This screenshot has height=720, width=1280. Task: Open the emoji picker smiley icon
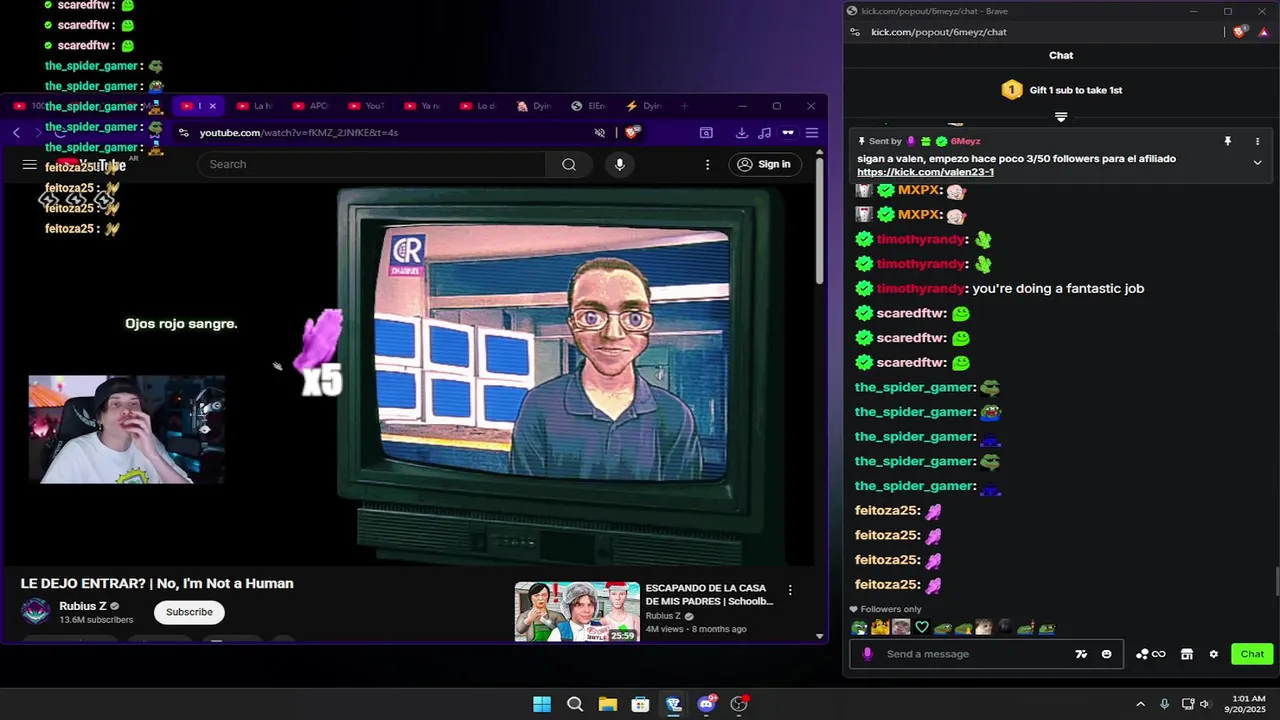(1106, 654)
